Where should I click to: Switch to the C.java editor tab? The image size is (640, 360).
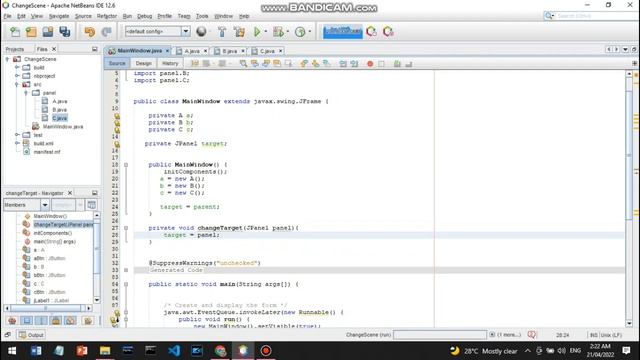coord(267,51)
